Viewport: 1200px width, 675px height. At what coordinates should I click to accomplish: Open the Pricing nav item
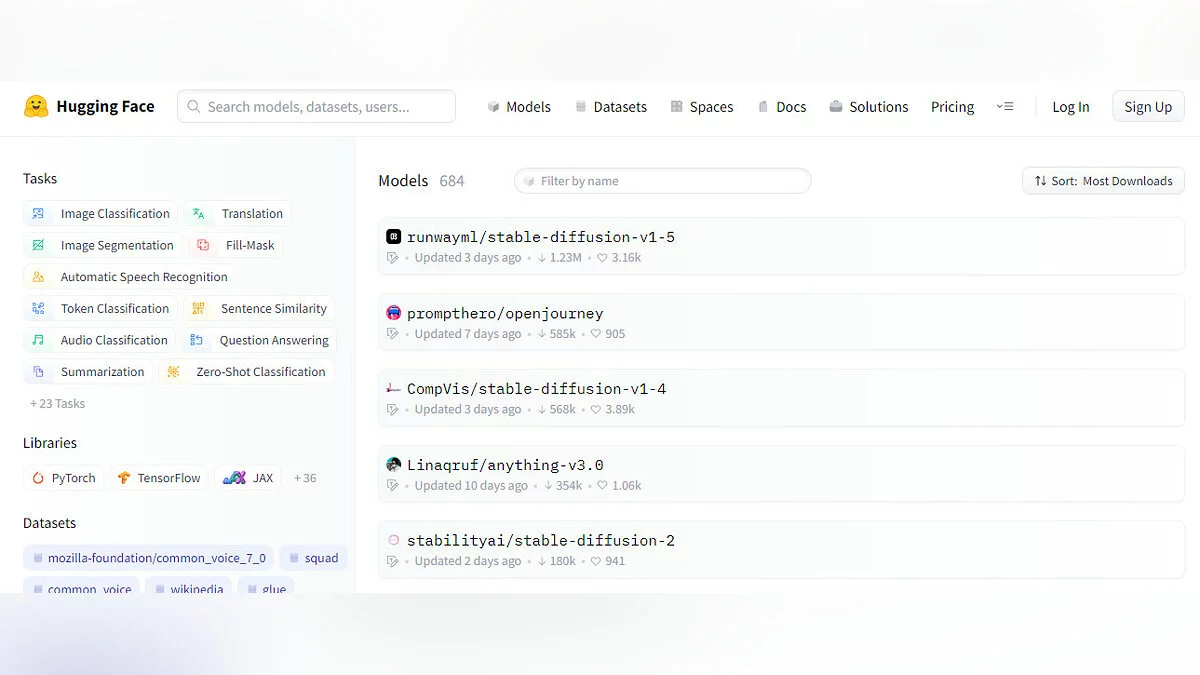coord(952,107)
